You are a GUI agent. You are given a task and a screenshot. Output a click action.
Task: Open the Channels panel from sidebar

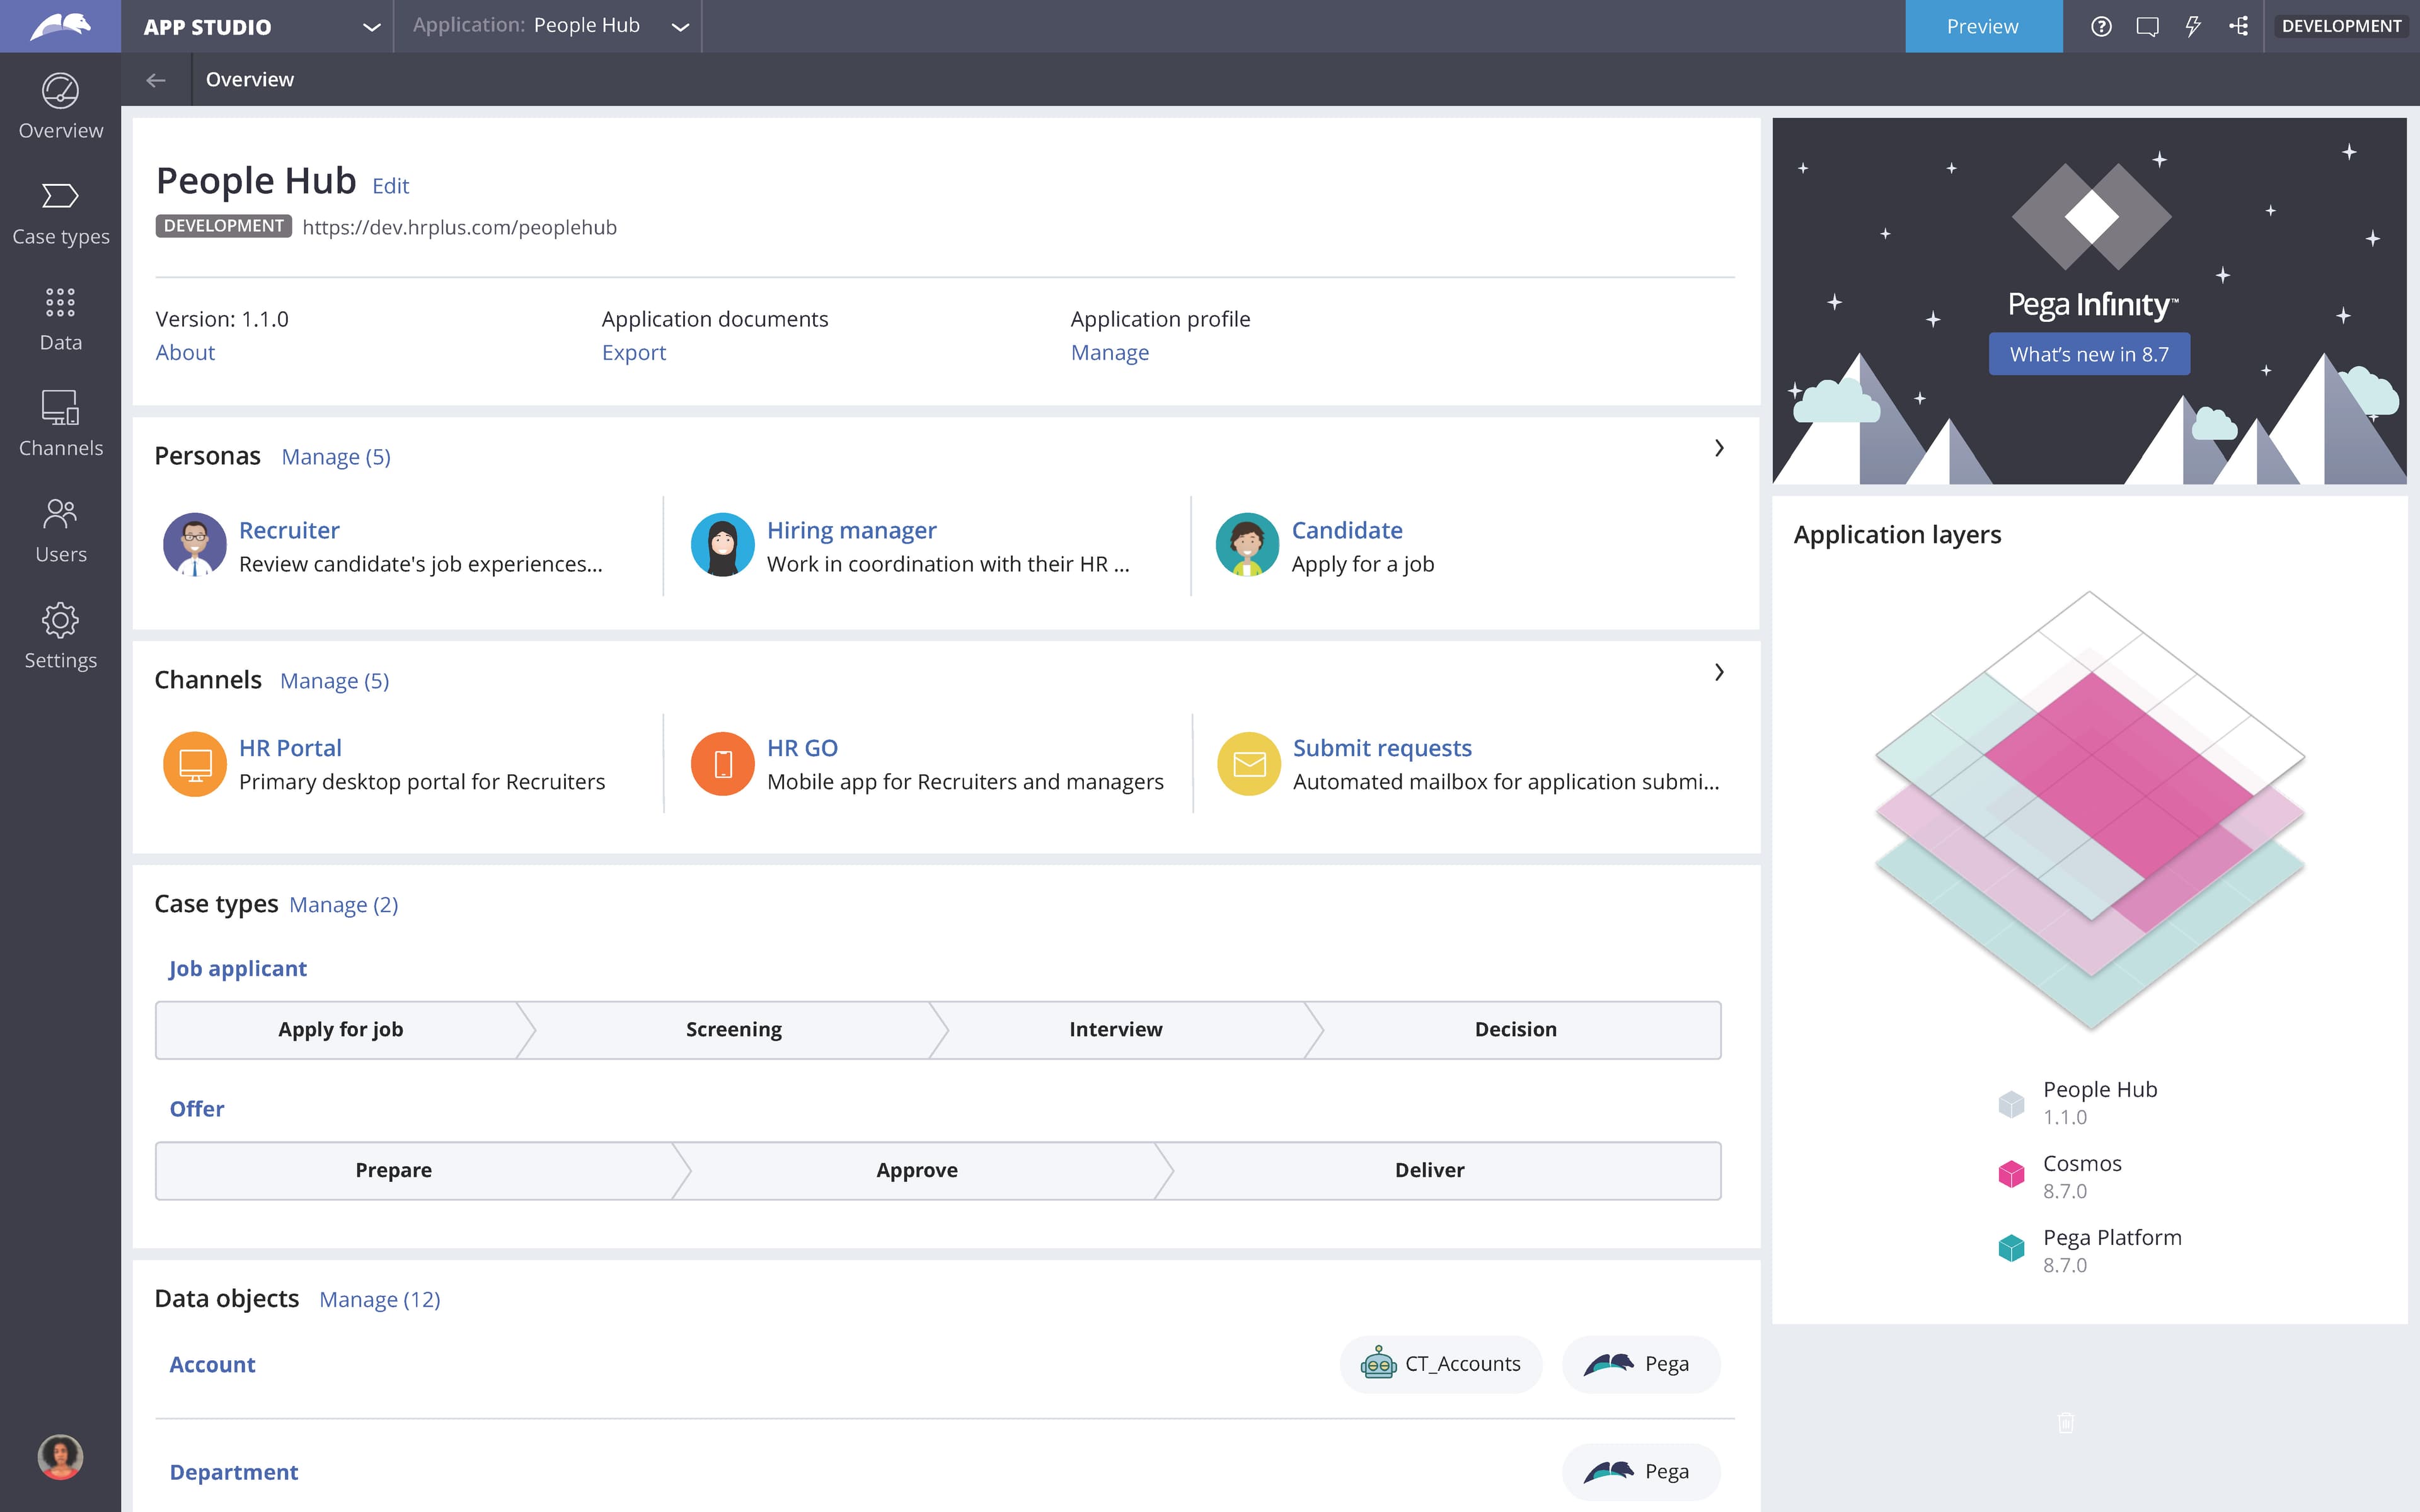pos(60,424)
